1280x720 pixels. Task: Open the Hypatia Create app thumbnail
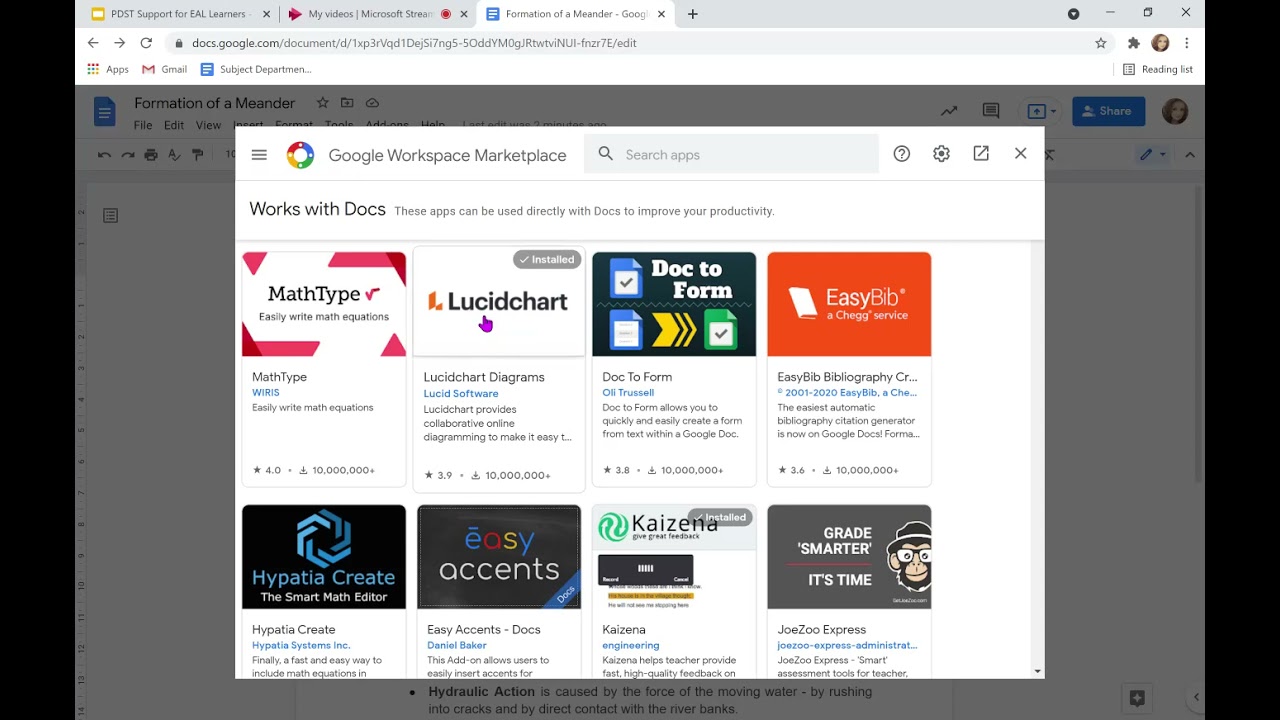(324, 557)
